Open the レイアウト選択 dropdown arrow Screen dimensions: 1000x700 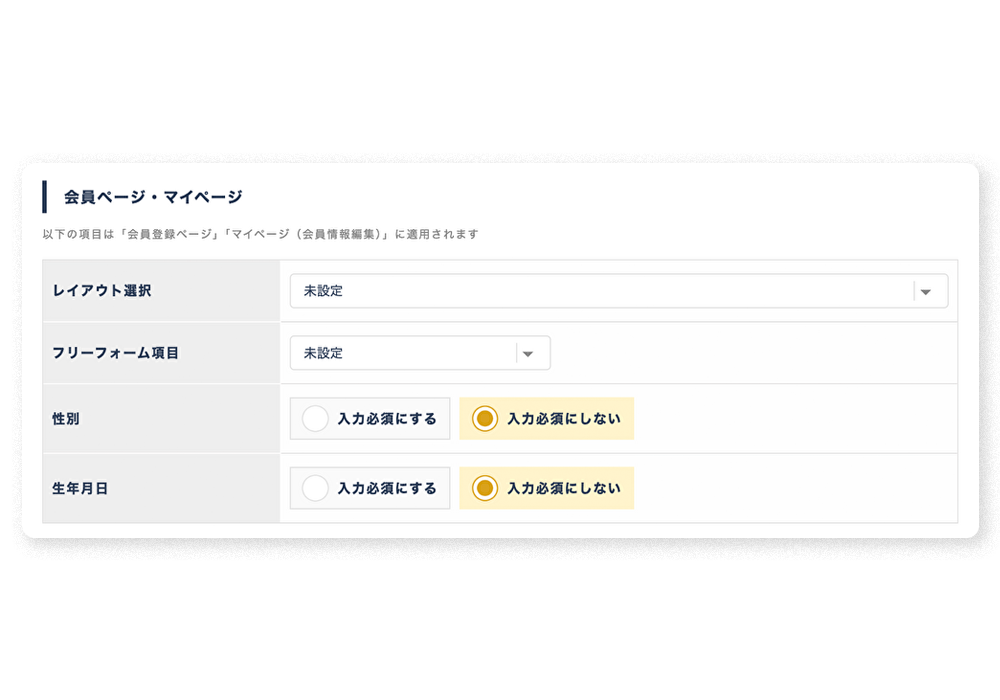926,291
